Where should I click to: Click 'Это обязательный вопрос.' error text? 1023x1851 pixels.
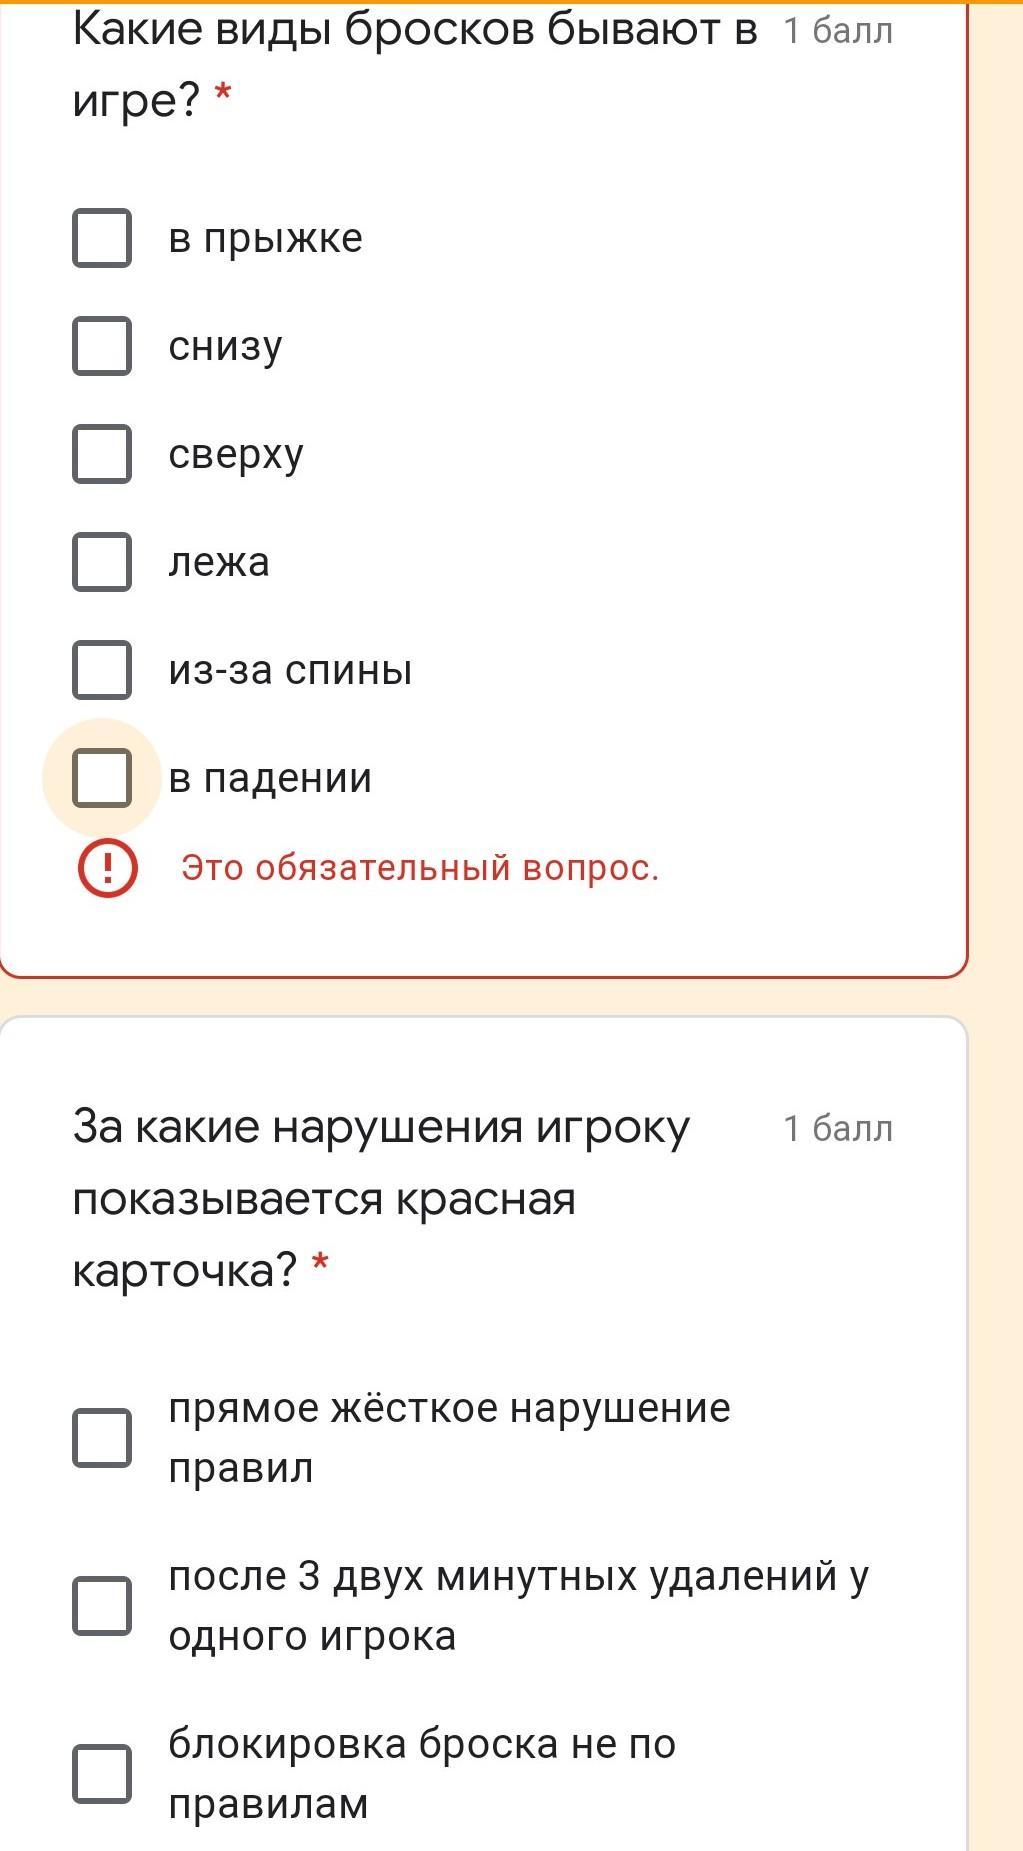(420, 868)
